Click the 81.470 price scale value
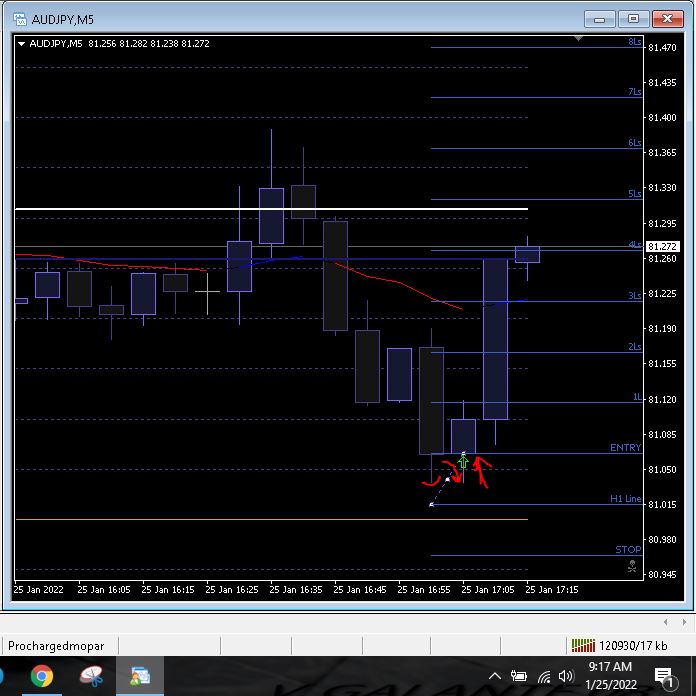 coord(662,47)
